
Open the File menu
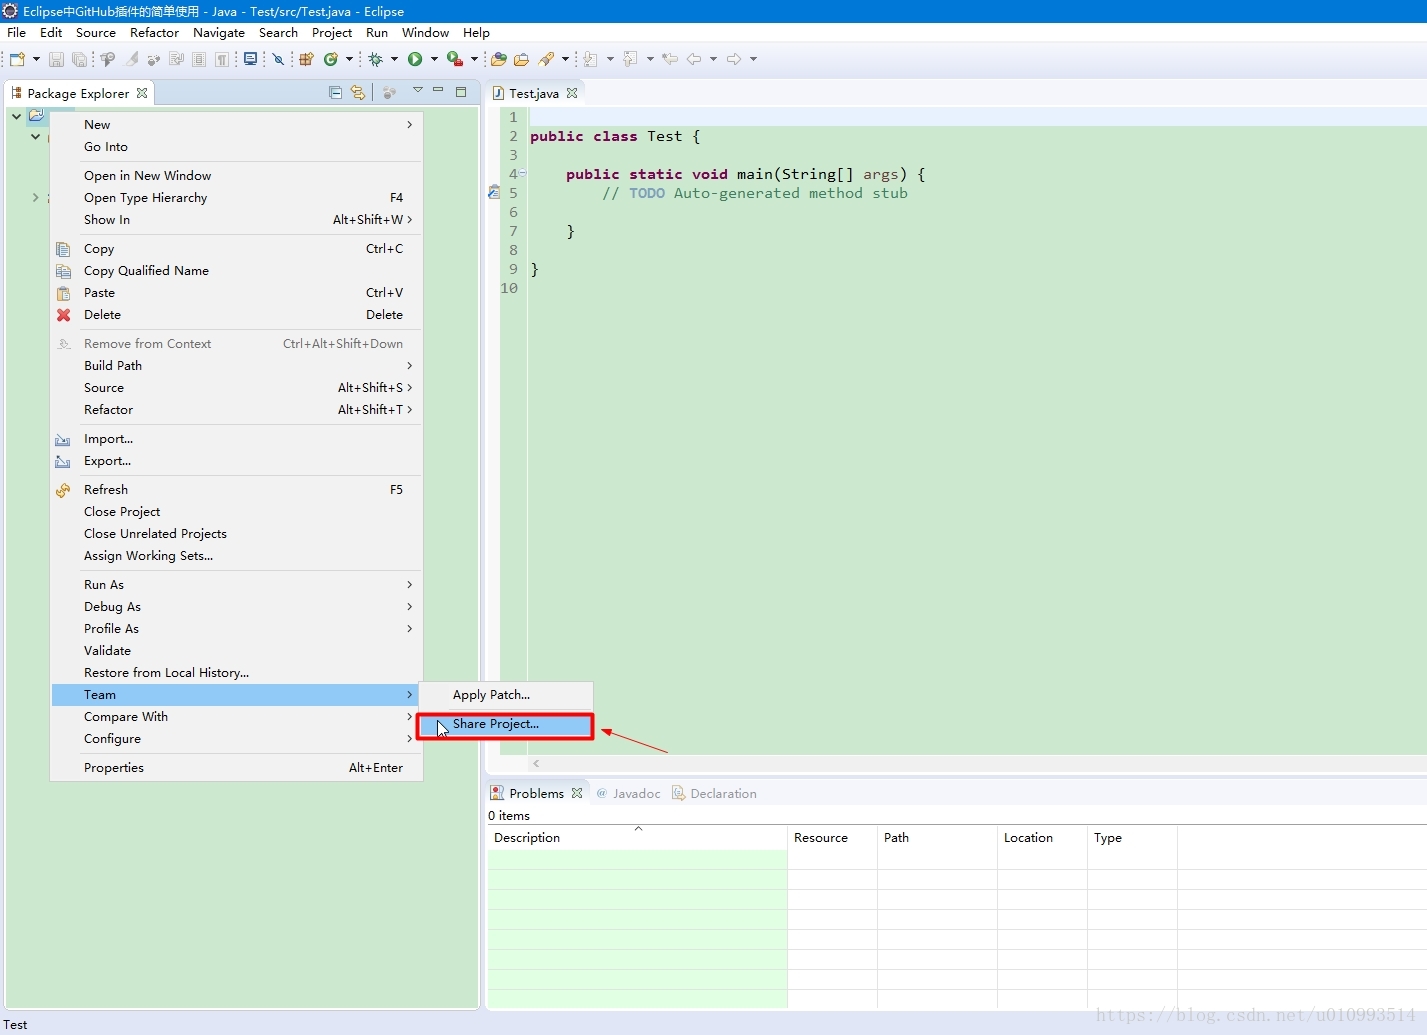tap(17, 33)
